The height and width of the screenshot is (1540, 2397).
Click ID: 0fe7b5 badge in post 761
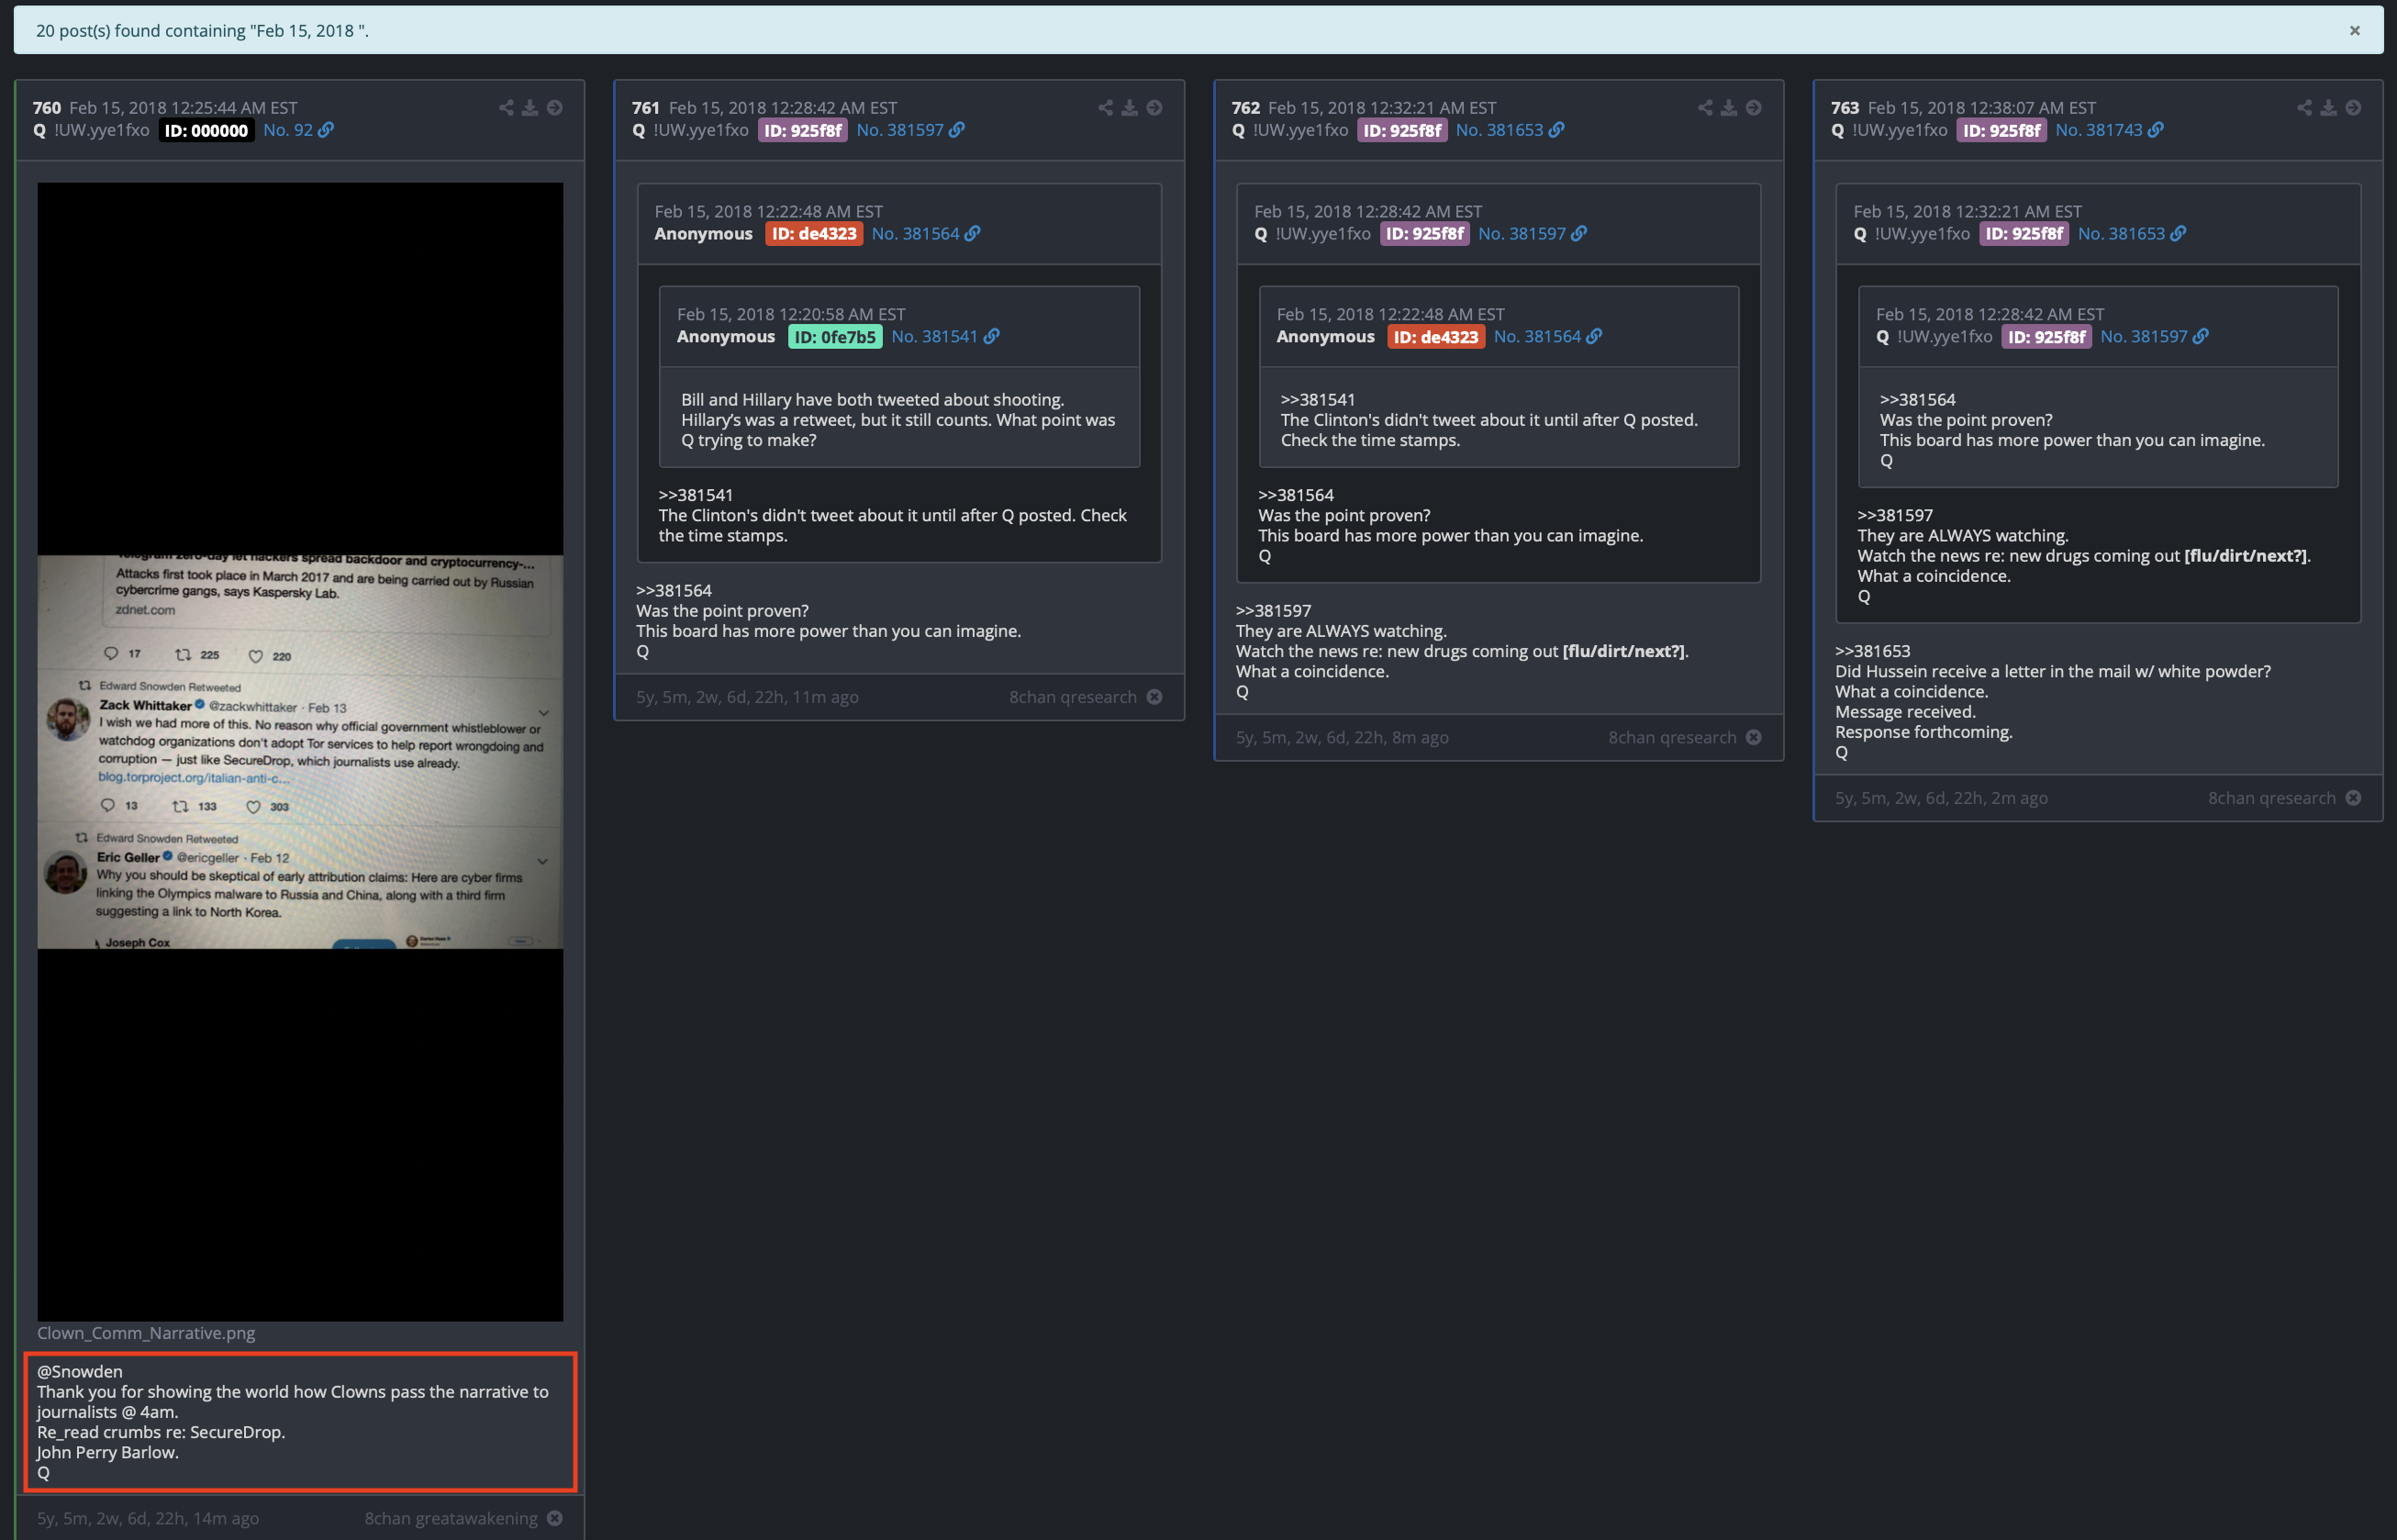point(835,337)
